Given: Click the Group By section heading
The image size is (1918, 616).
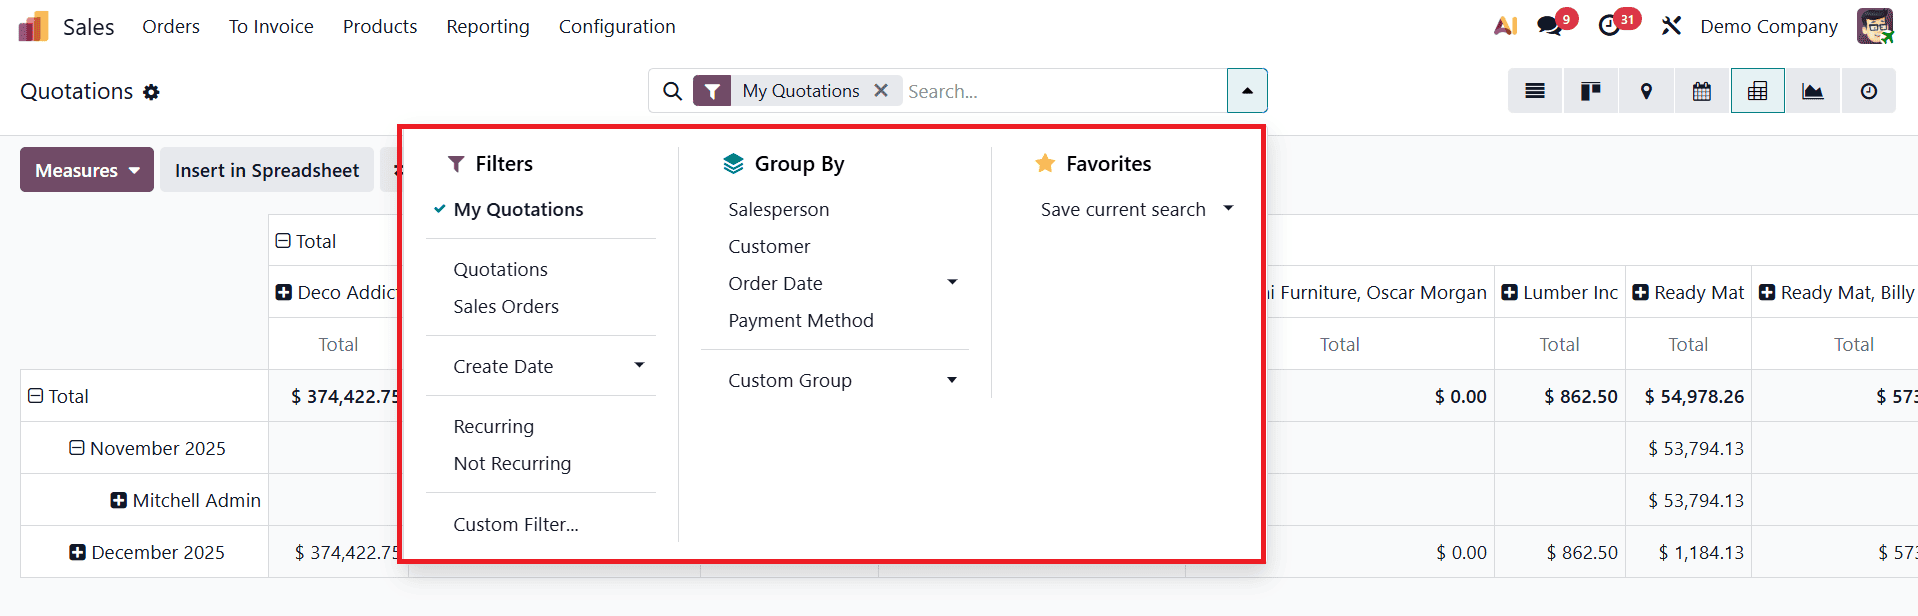Looking at the screenshot, I should (799, 164).
